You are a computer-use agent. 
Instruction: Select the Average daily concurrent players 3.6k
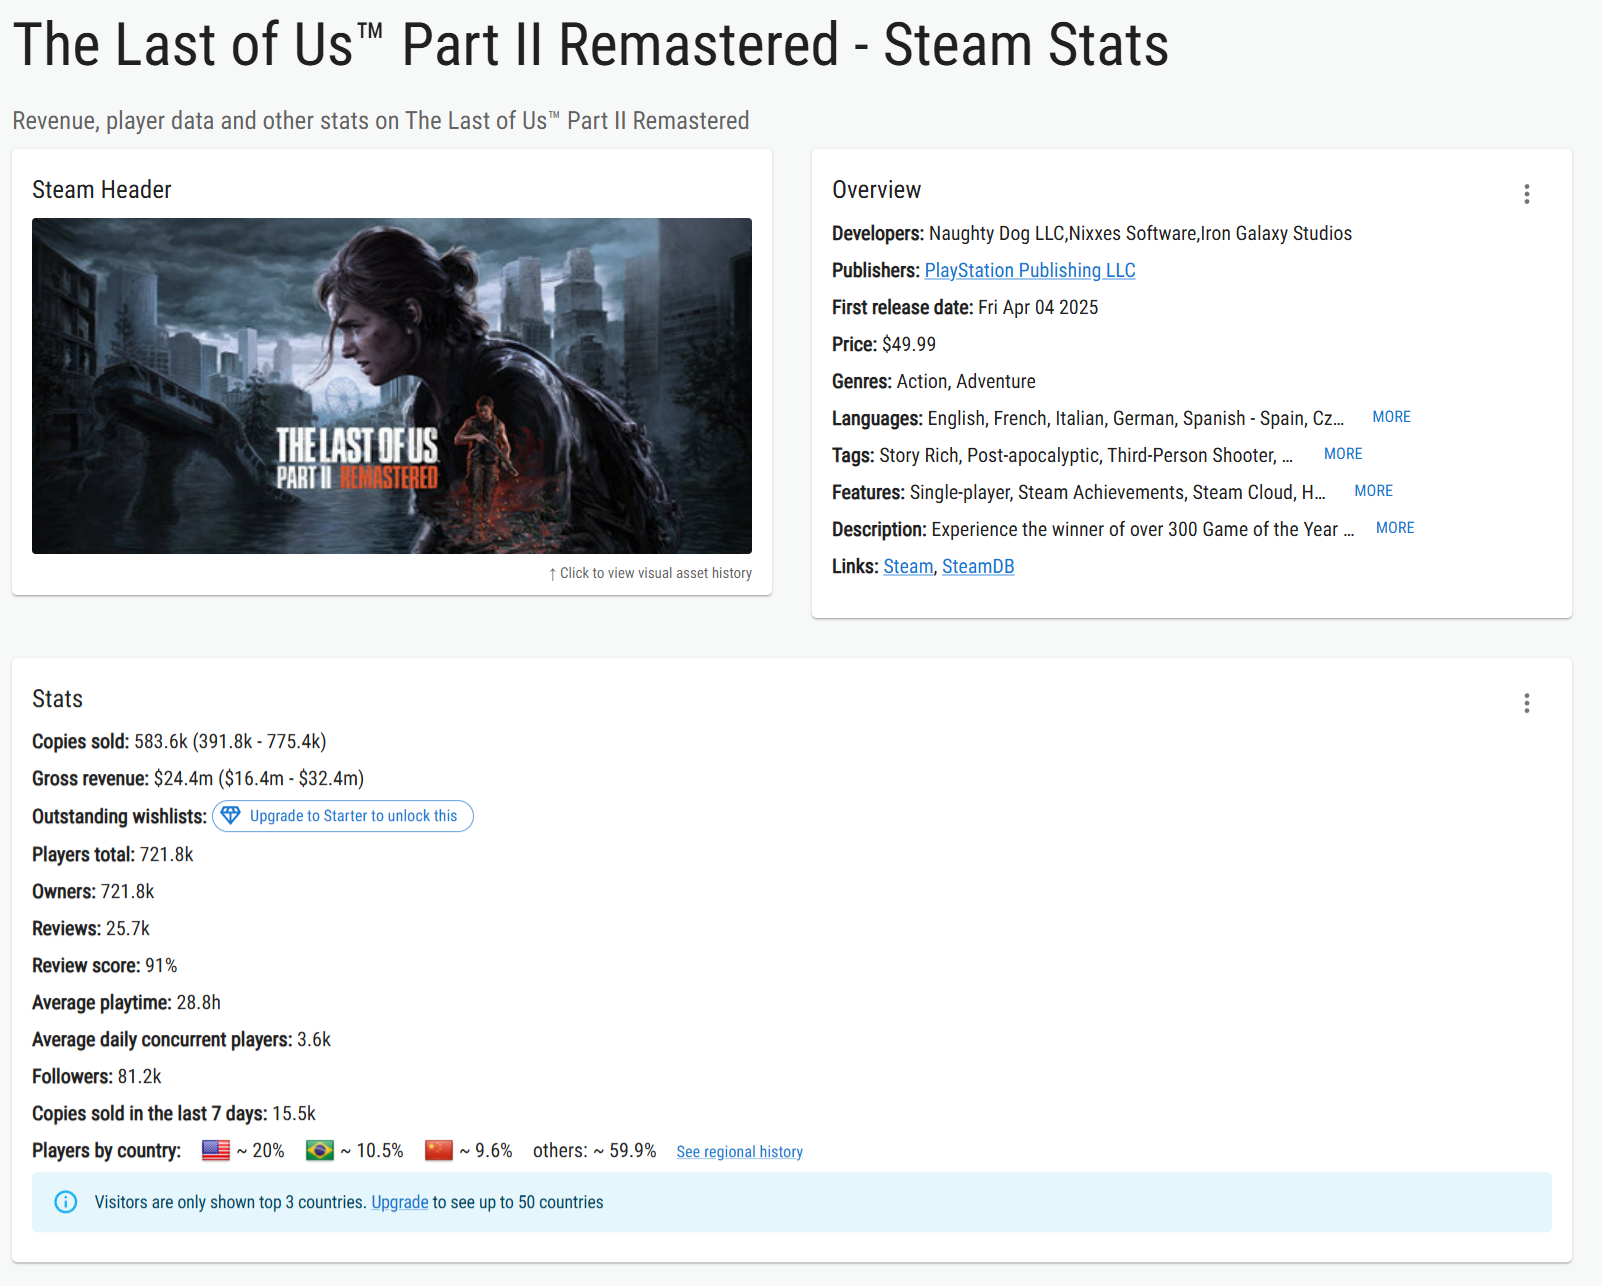(314, 1039)
